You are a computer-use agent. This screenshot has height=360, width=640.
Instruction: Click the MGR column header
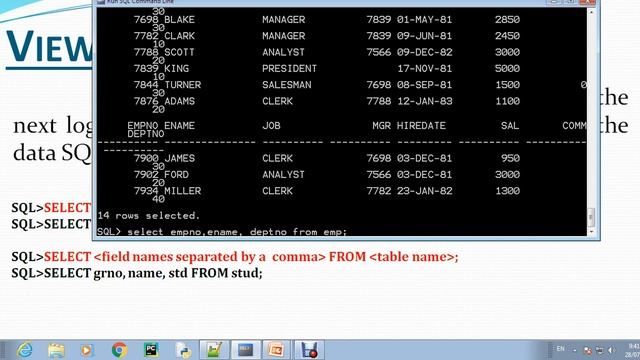(381, 126)
